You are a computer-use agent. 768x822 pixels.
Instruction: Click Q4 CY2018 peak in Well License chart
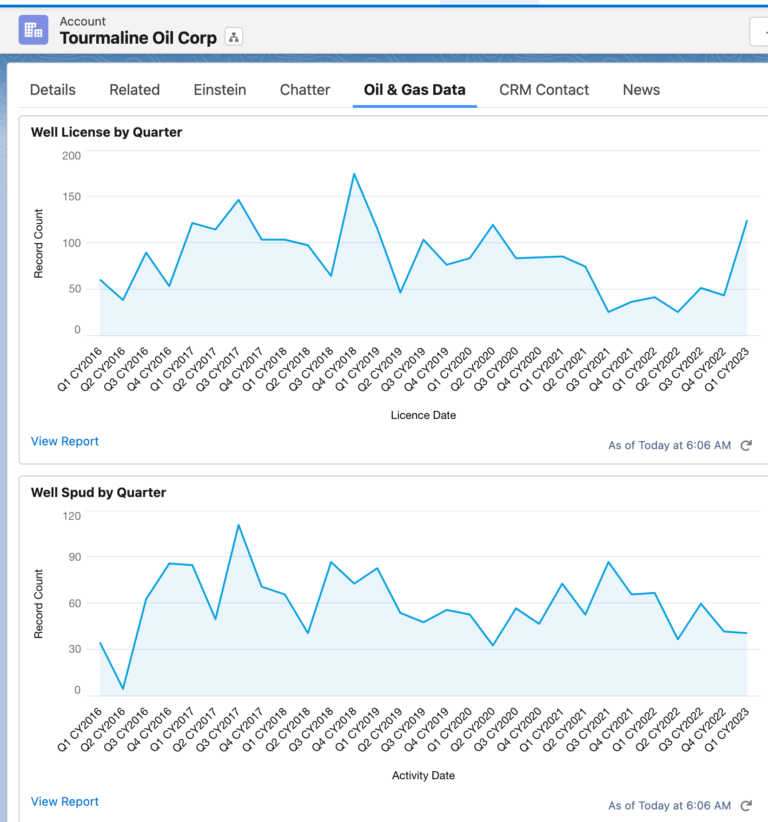click(x=354, y=174)
